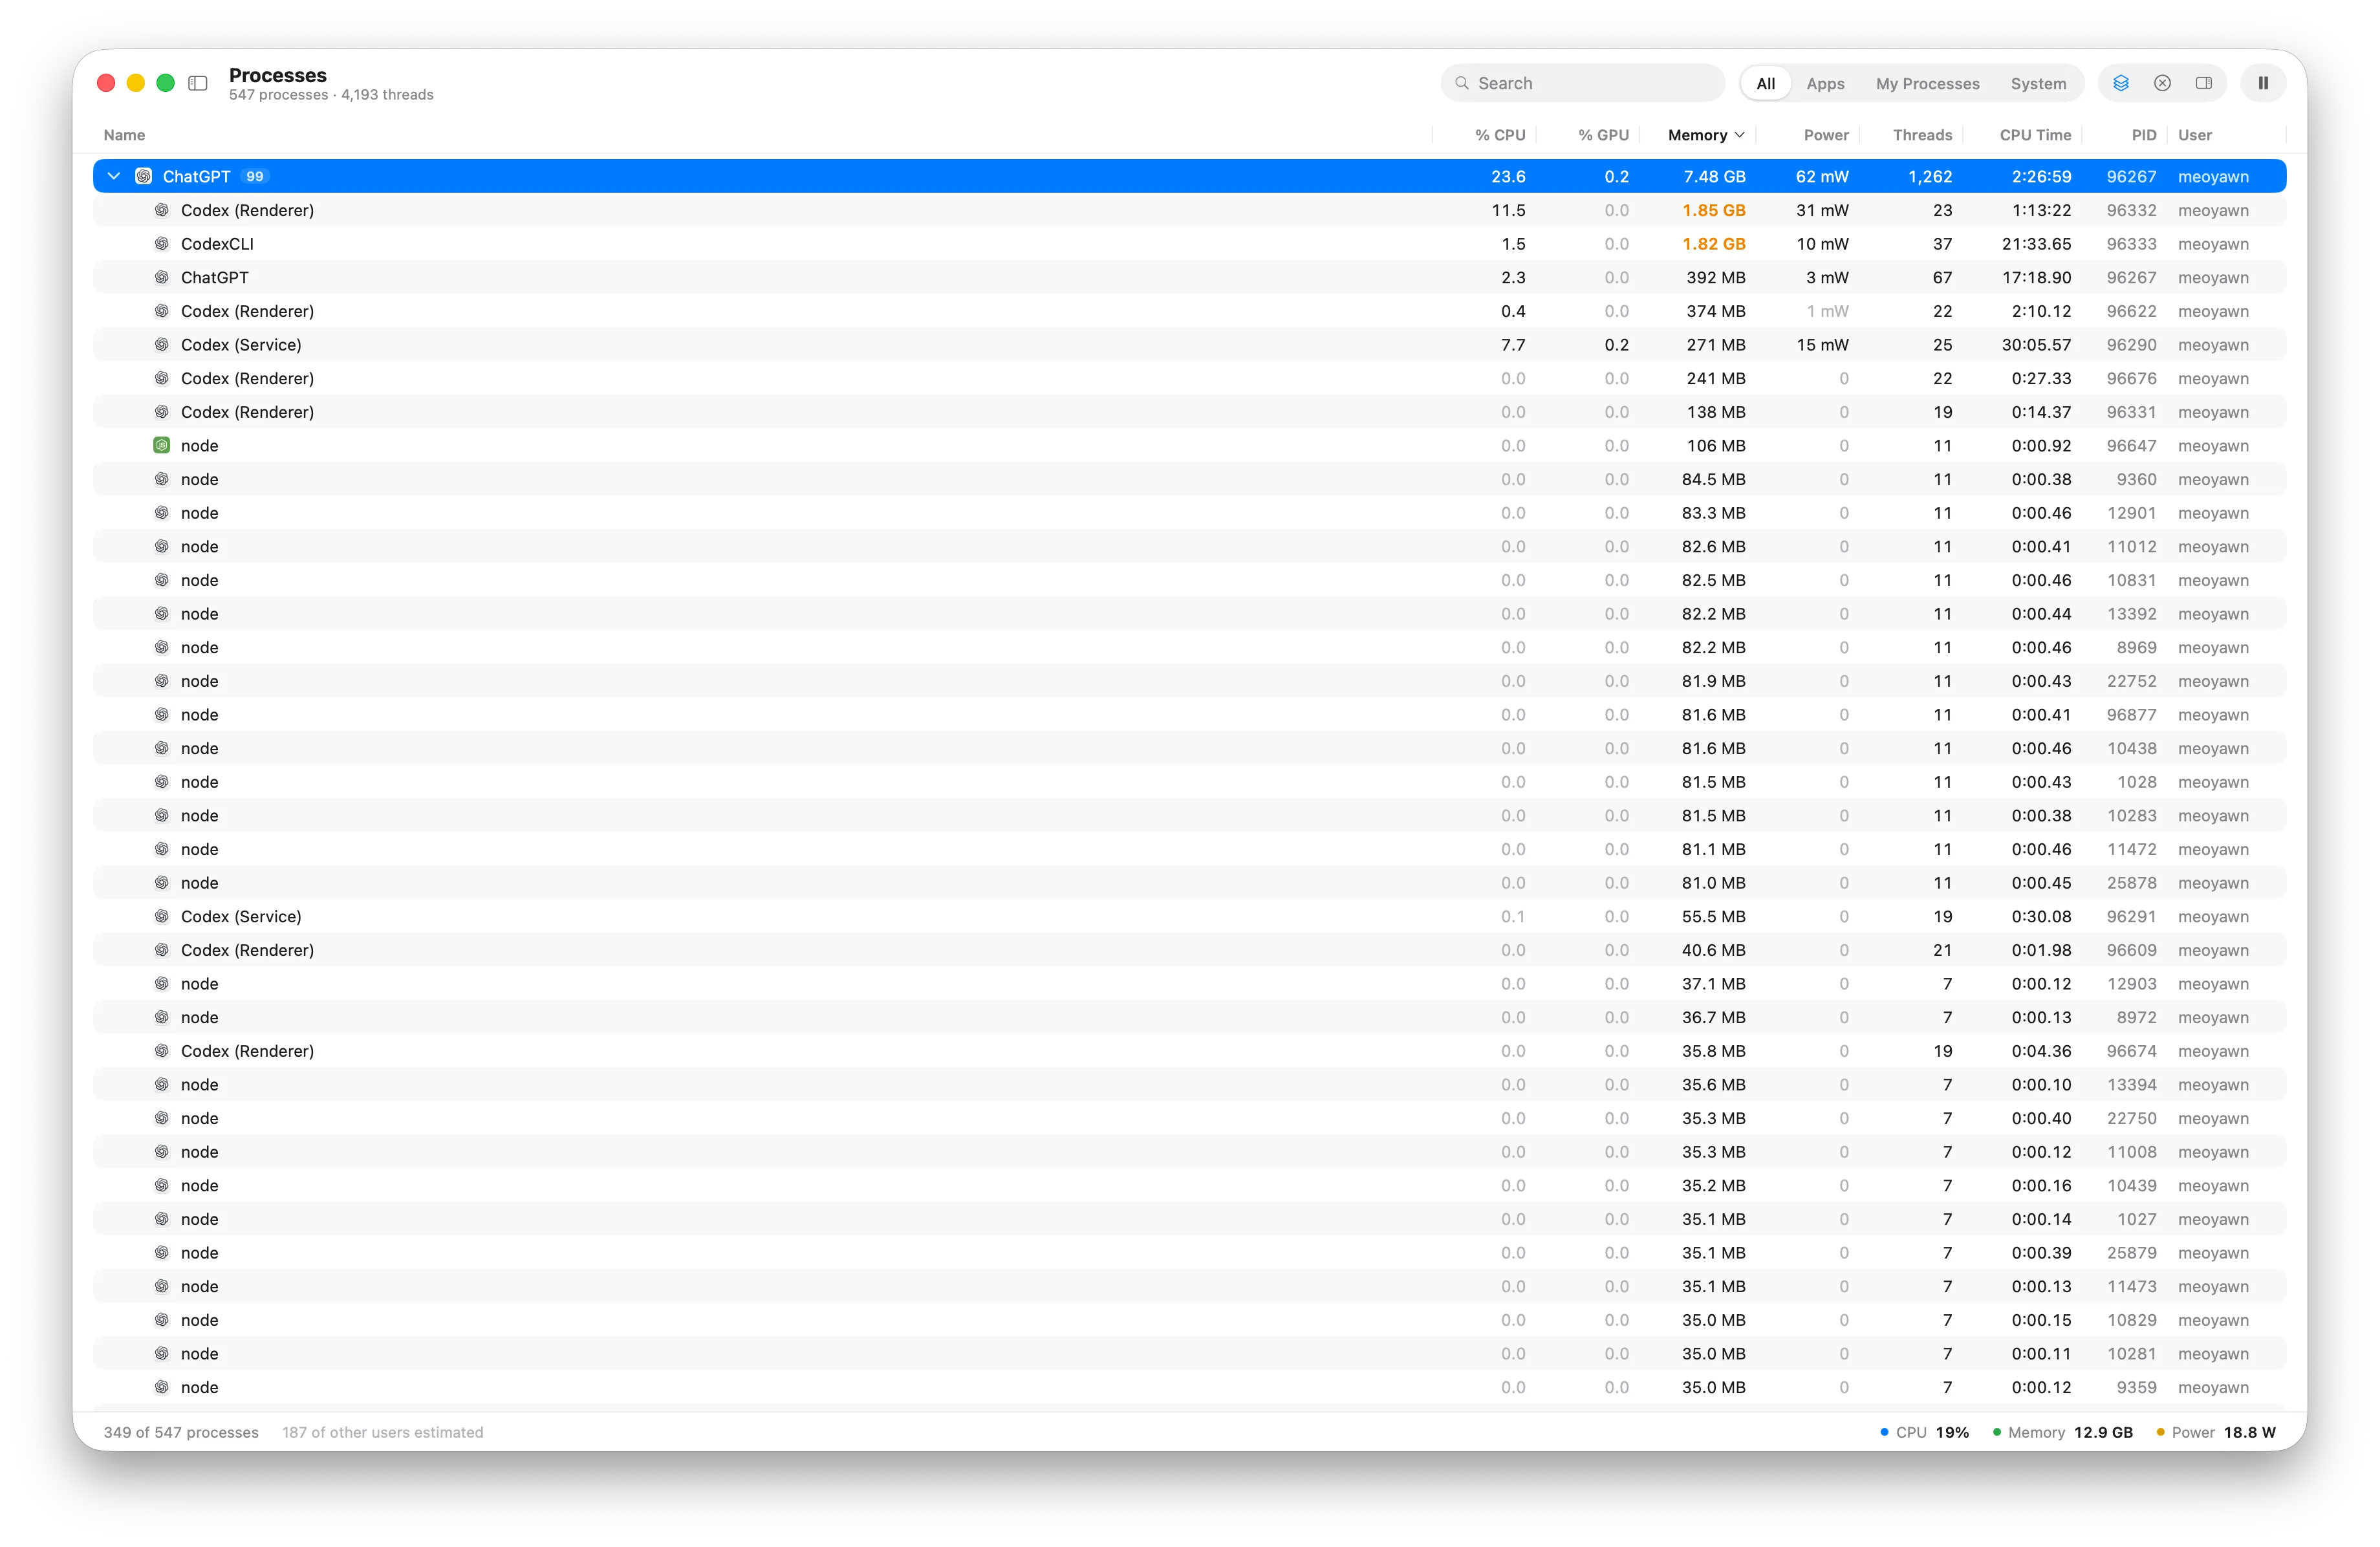Switch to the Apps filter
The width and height of the screenshot is (2380, 1547).
(1825, 83)
